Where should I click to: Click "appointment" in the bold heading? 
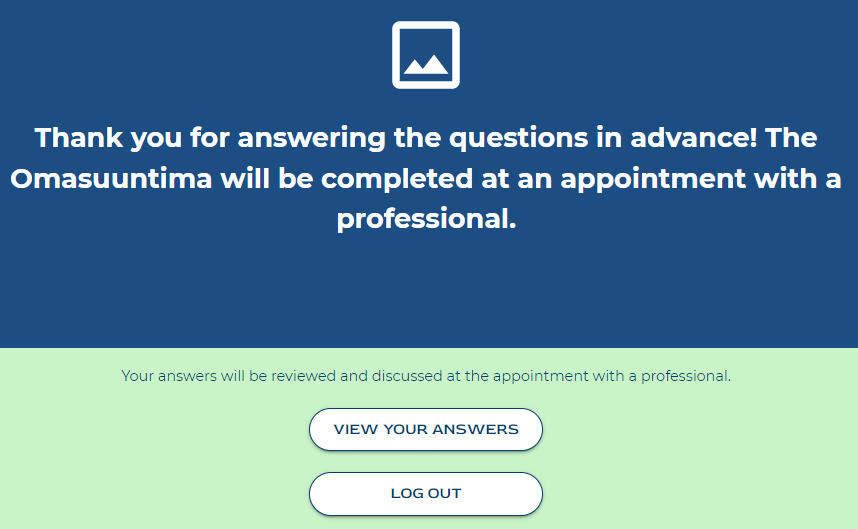[653, 179]
